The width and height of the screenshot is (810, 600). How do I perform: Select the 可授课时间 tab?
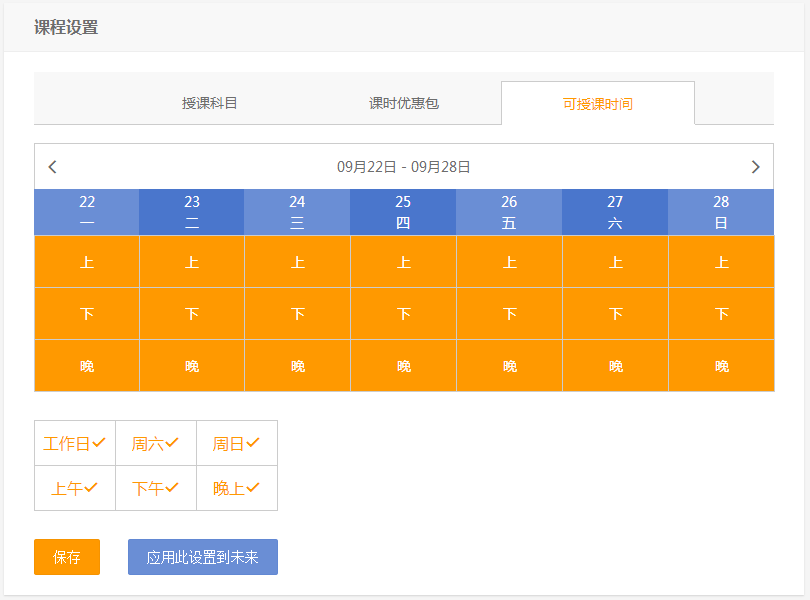(x=597, y=103)
